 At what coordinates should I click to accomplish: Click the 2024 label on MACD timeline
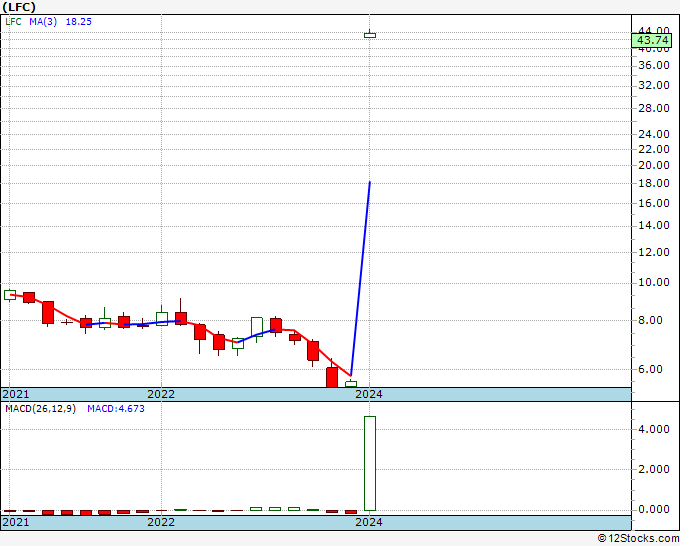pos(369,522)
